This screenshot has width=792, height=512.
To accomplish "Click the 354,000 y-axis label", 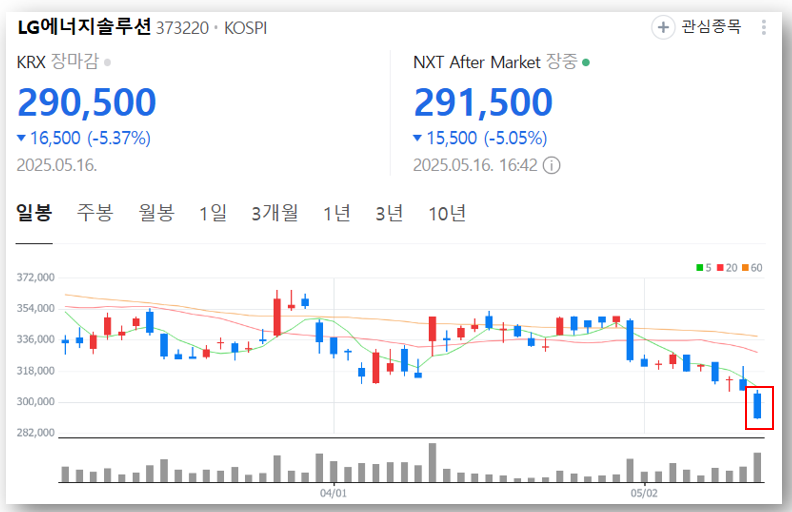I will [36, 308].
